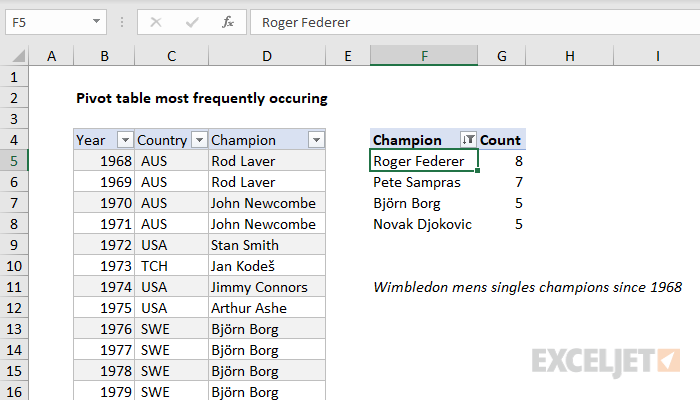Click the formula bar expand dots handle
This screenshot has width=700, height=400.
pyautogui.click(x=122, y=22)
